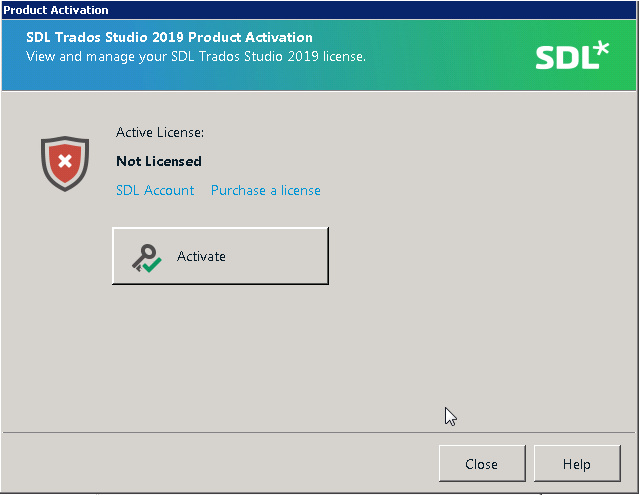Click the Product Activation title bar
639x495 pixels.
pyautogui.click(x=319, y=10)
